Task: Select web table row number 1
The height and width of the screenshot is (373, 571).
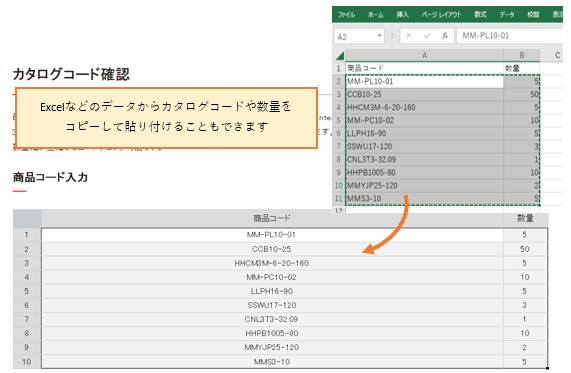Action: (x=27, y=235)
